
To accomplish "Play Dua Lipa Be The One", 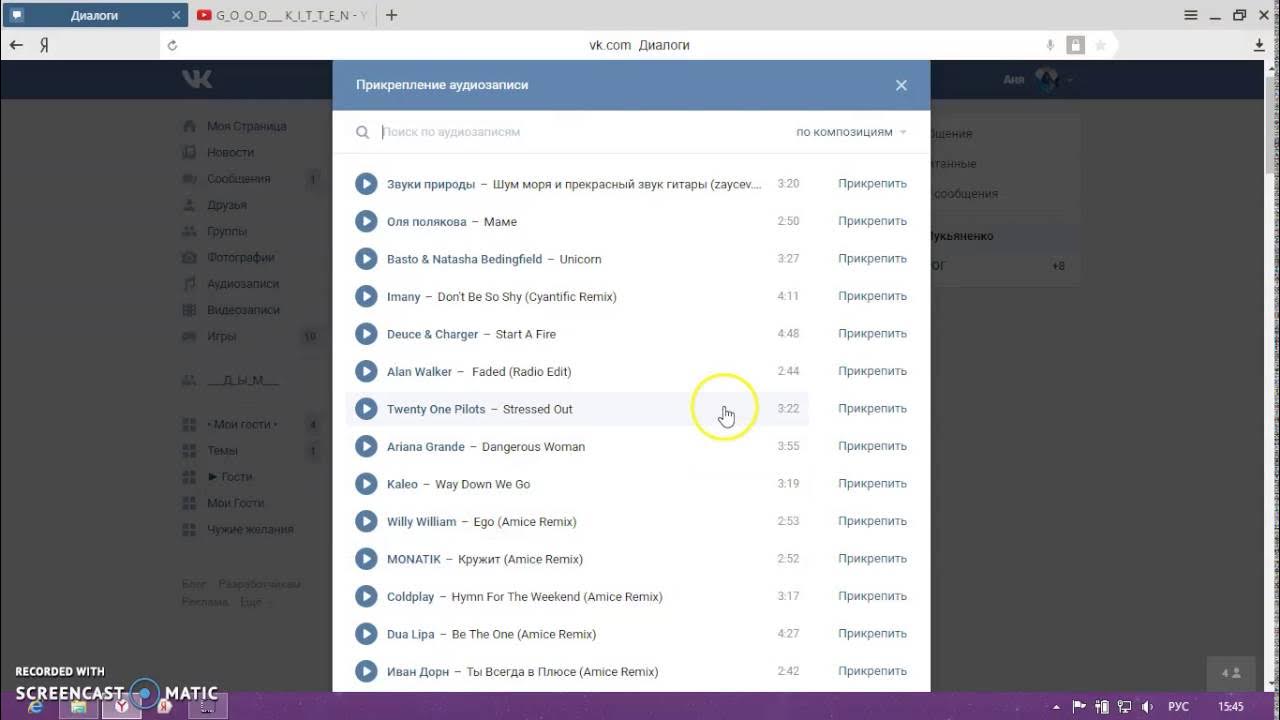I will [x=366, y=634].
